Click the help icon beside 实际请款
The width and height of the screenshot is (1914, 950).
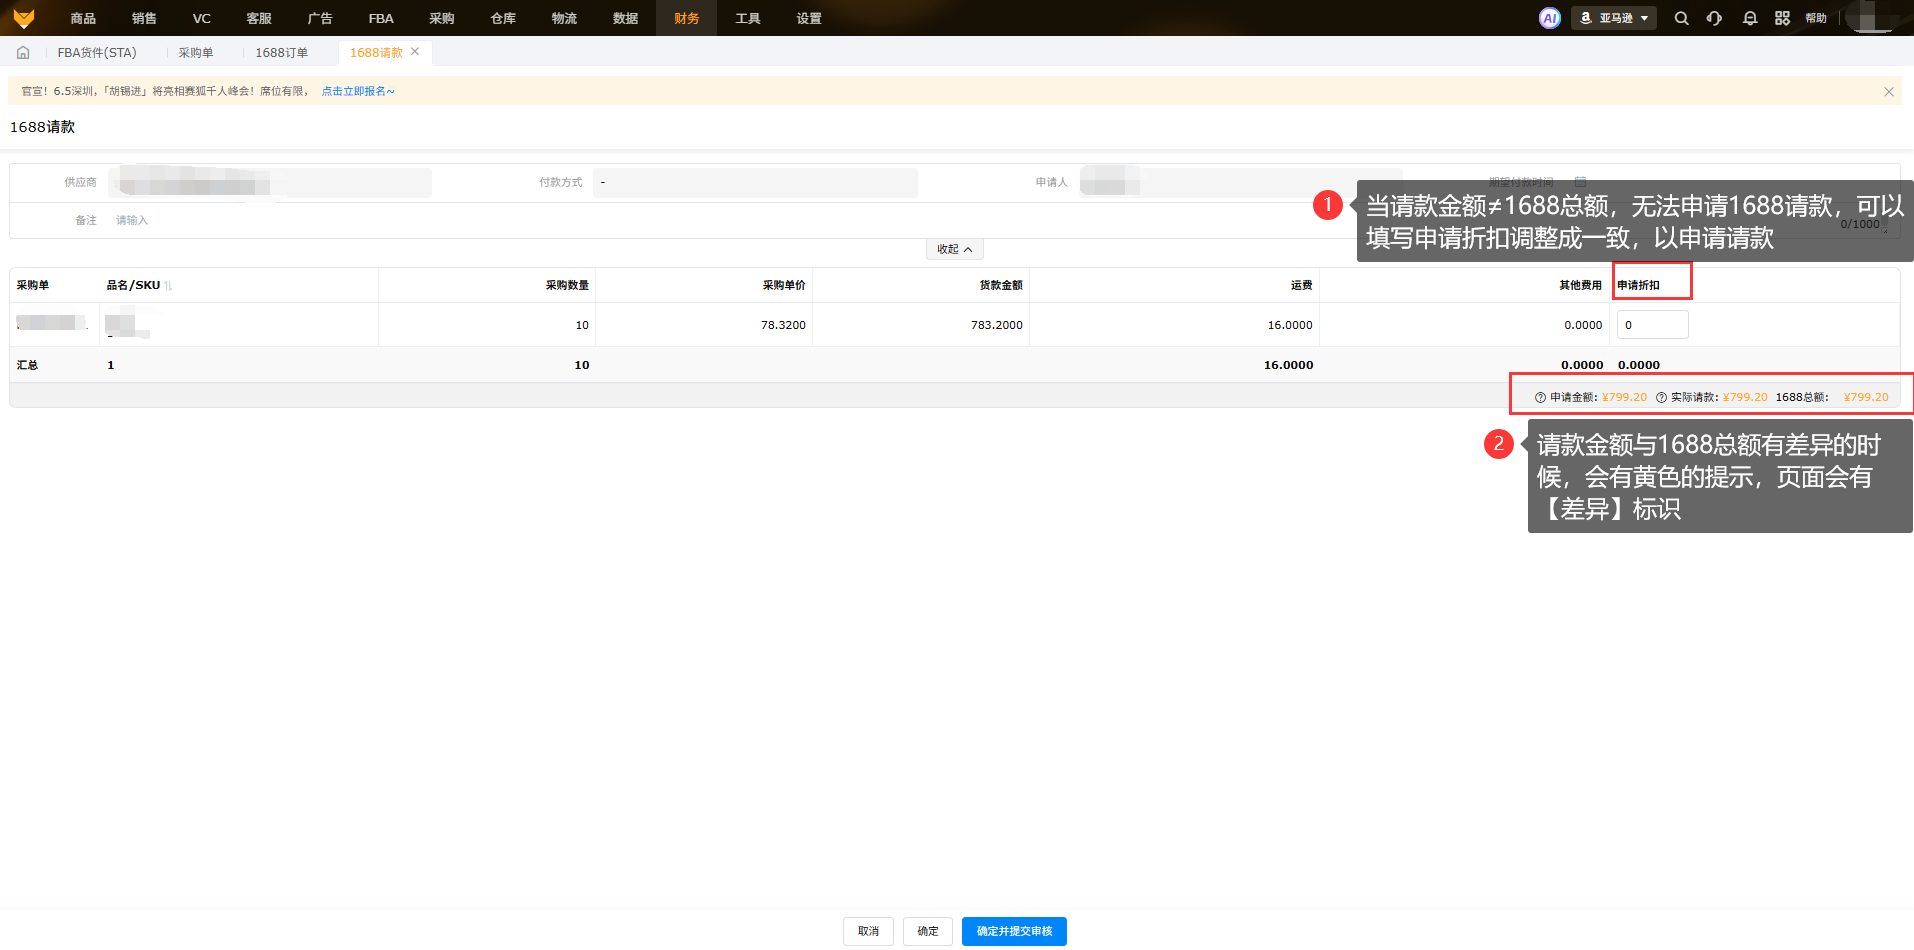[1661, 397]
